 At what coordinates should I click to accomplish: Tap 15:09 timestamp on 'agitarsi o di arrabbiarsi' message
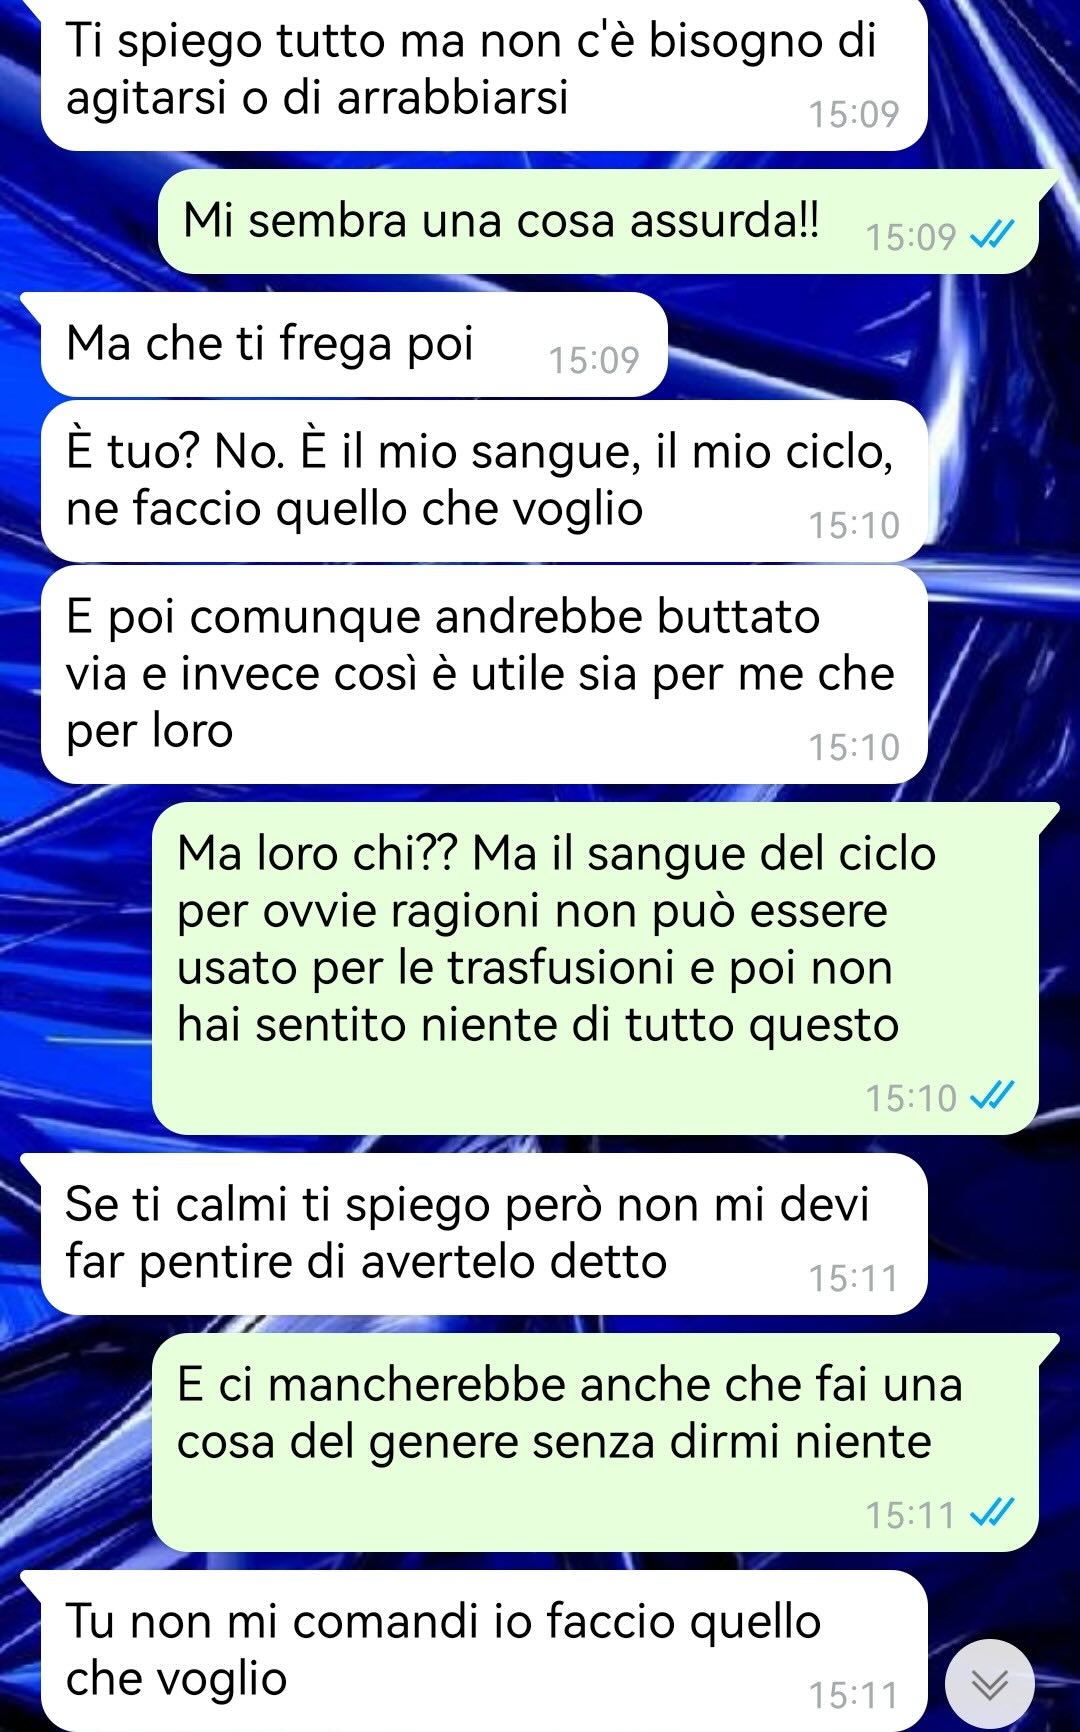point(854,114)
